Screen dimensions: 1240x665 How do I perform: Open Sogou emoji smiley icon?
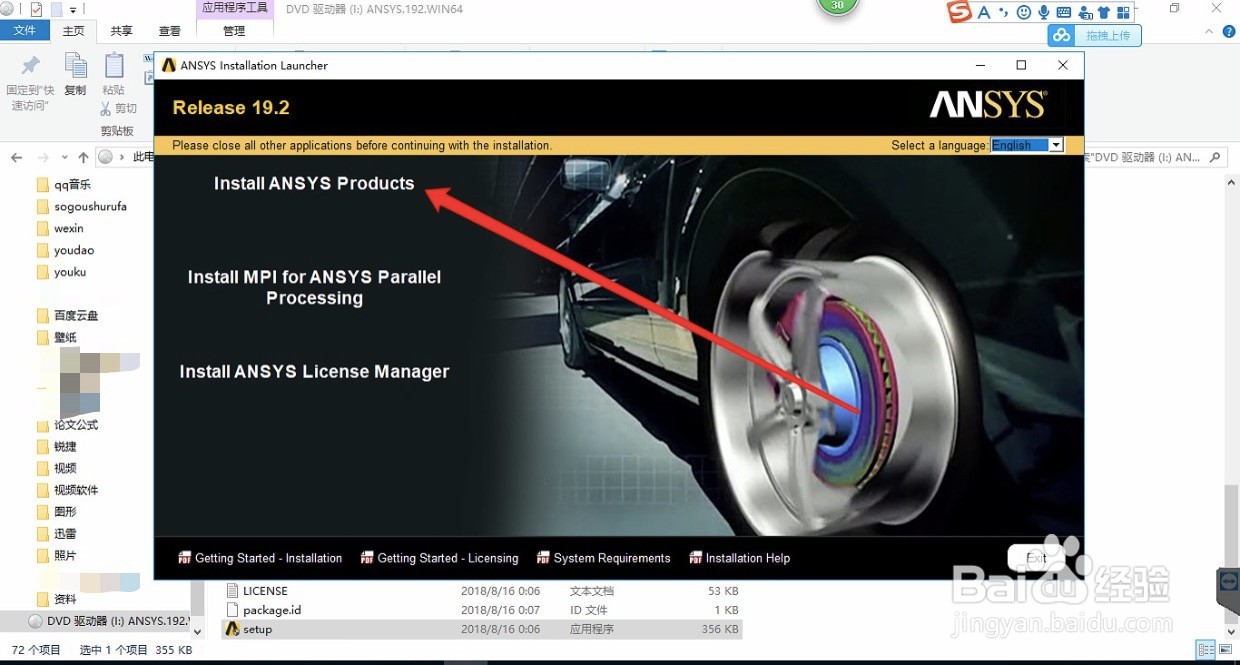pyautogui.click(x=1023, y=12)
